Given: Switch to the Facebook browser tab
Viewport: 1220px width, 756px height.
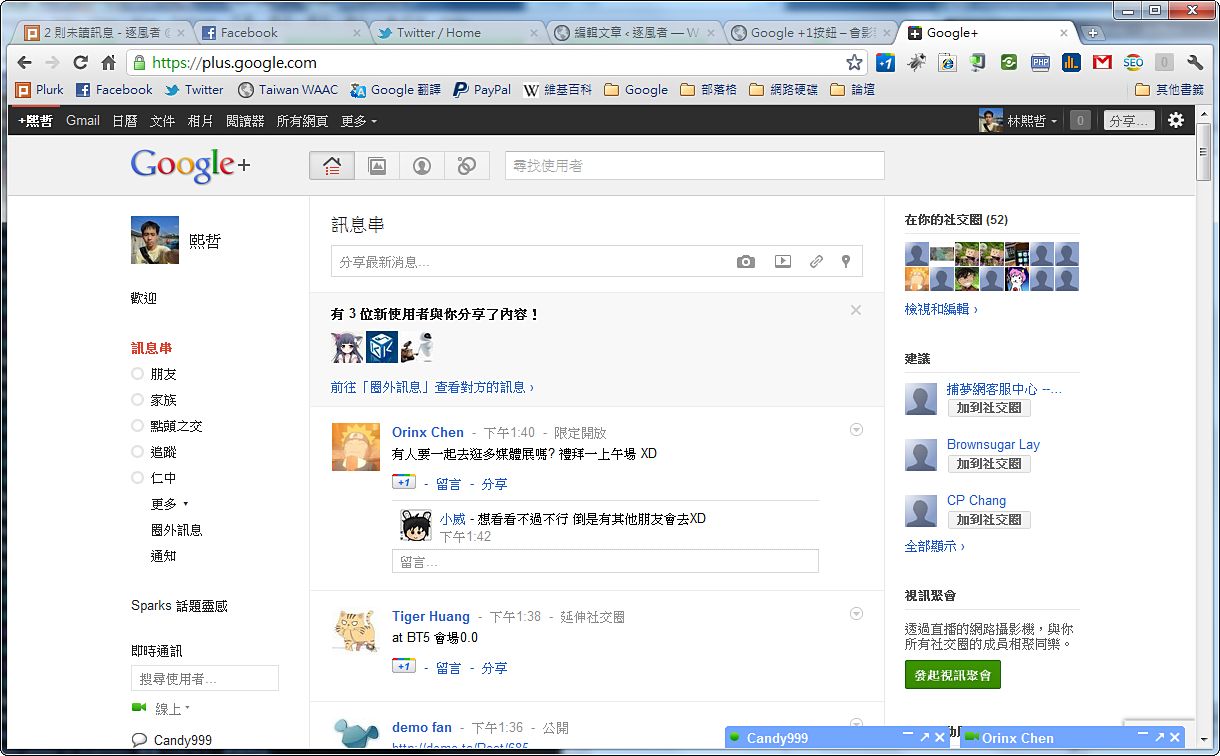Looking at the screenshot, I should click(281, 32).
